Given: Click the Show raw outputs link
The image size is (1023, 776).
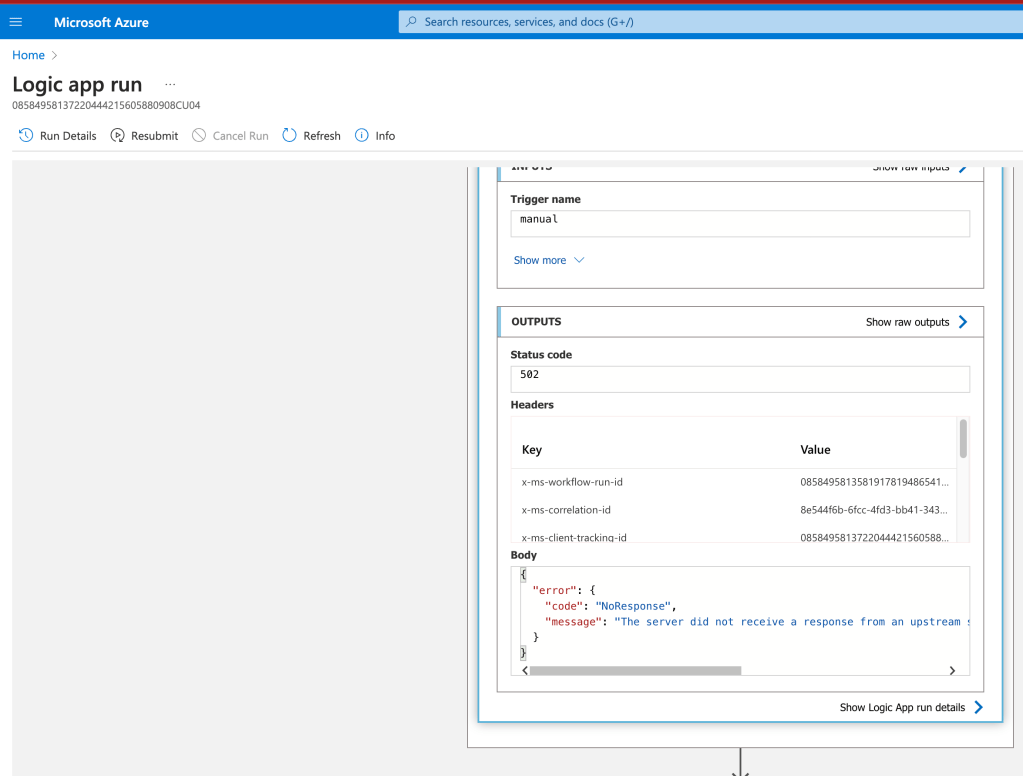Looking at the screenshot, I should click(907, 322).
